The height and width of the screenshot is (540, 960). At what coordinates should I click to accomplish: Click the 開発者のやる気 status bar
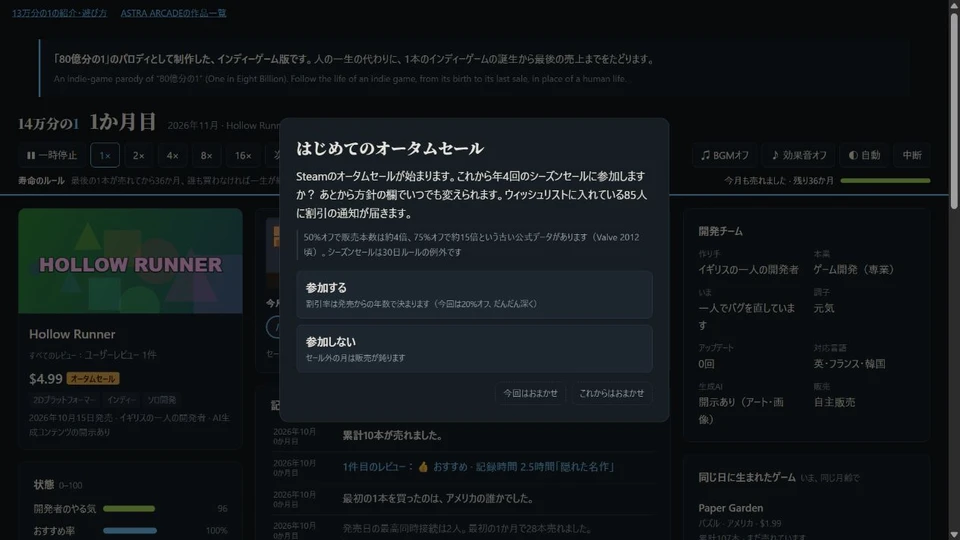click(x=129, y=509)
